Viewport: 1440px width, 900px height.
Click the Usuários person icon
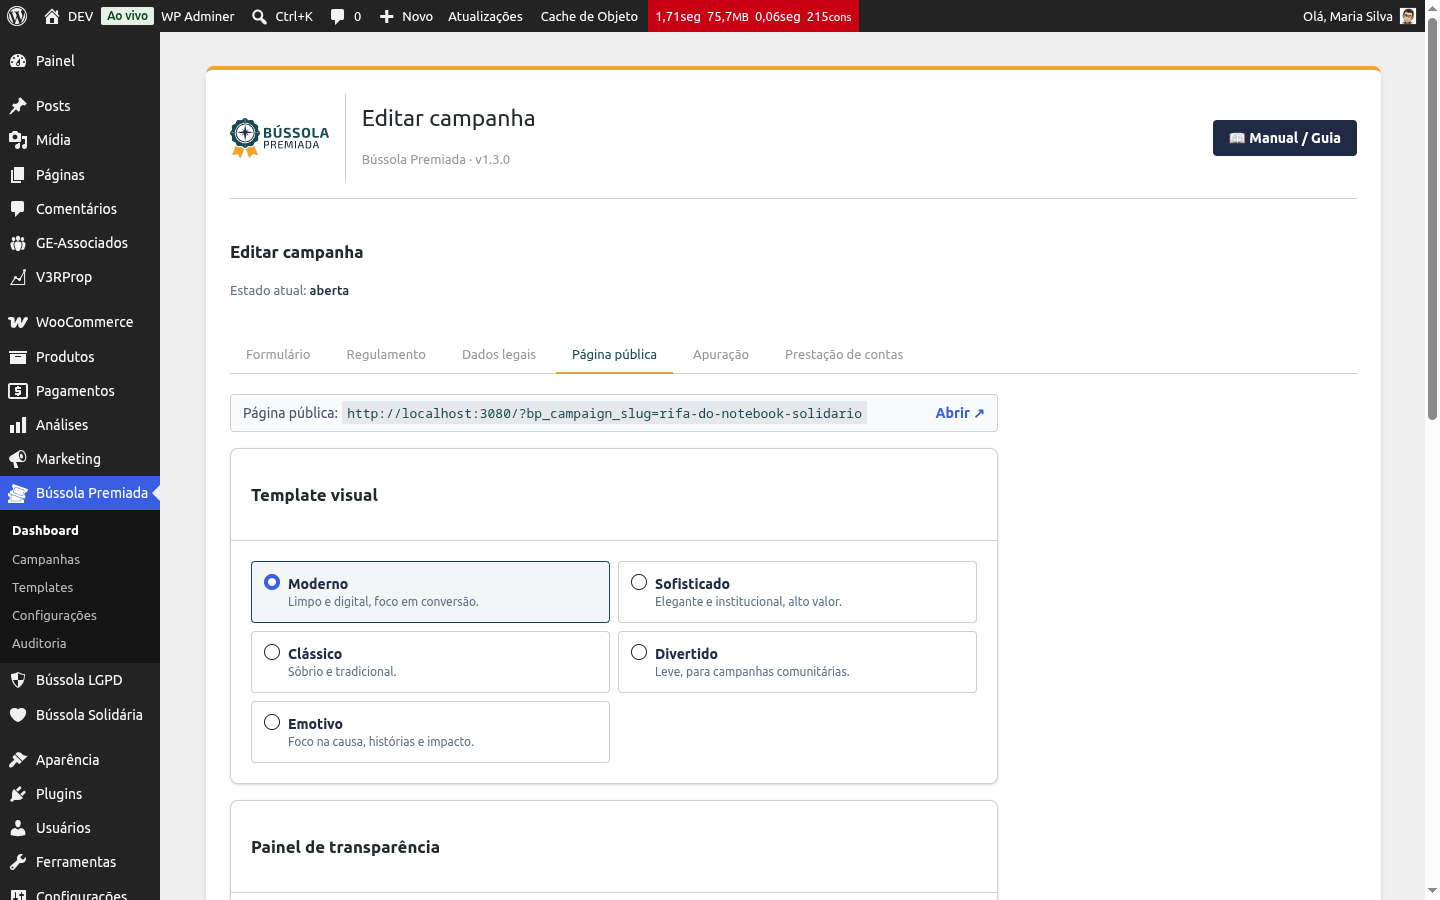18,828
